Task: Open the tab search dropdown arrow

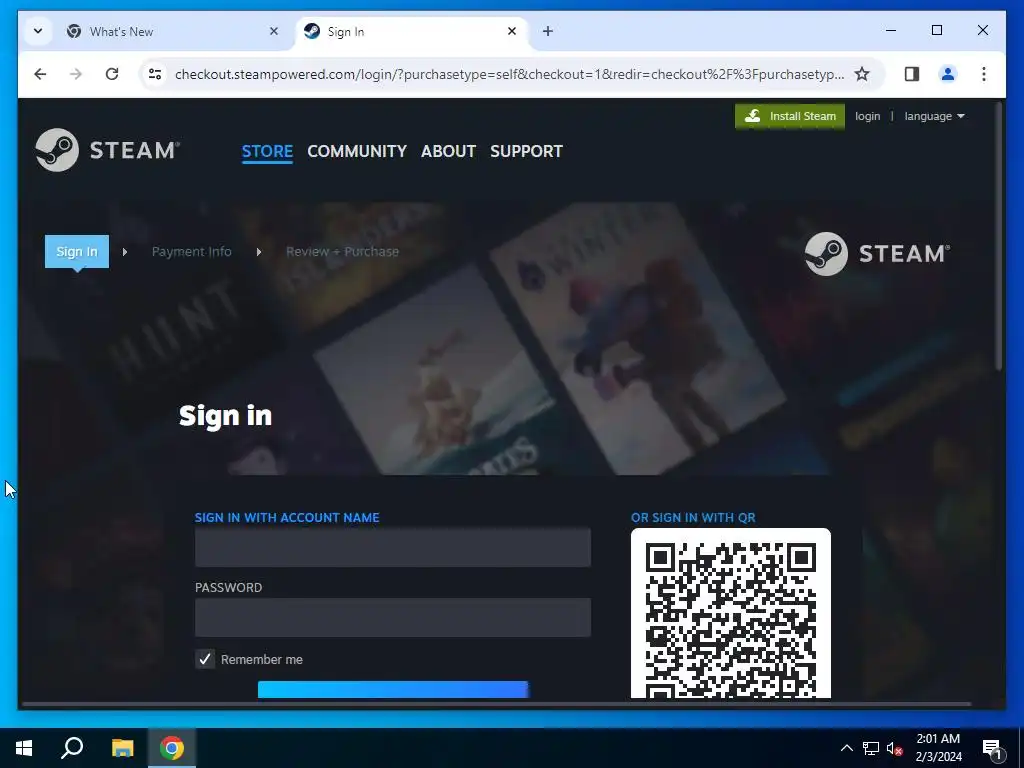Action: (38, 31)
